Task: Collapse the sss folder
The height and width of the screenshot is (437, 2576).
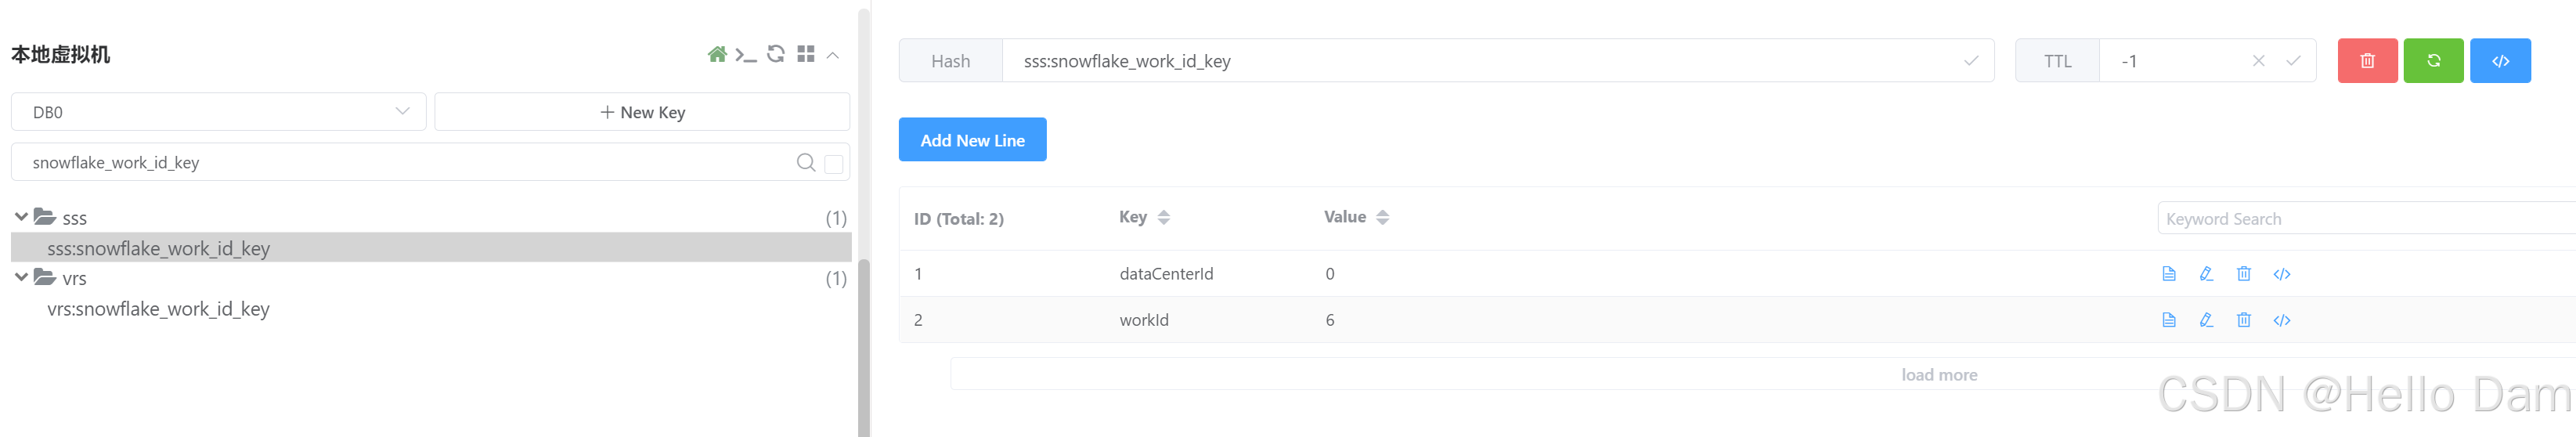Action: coord(21,217)
